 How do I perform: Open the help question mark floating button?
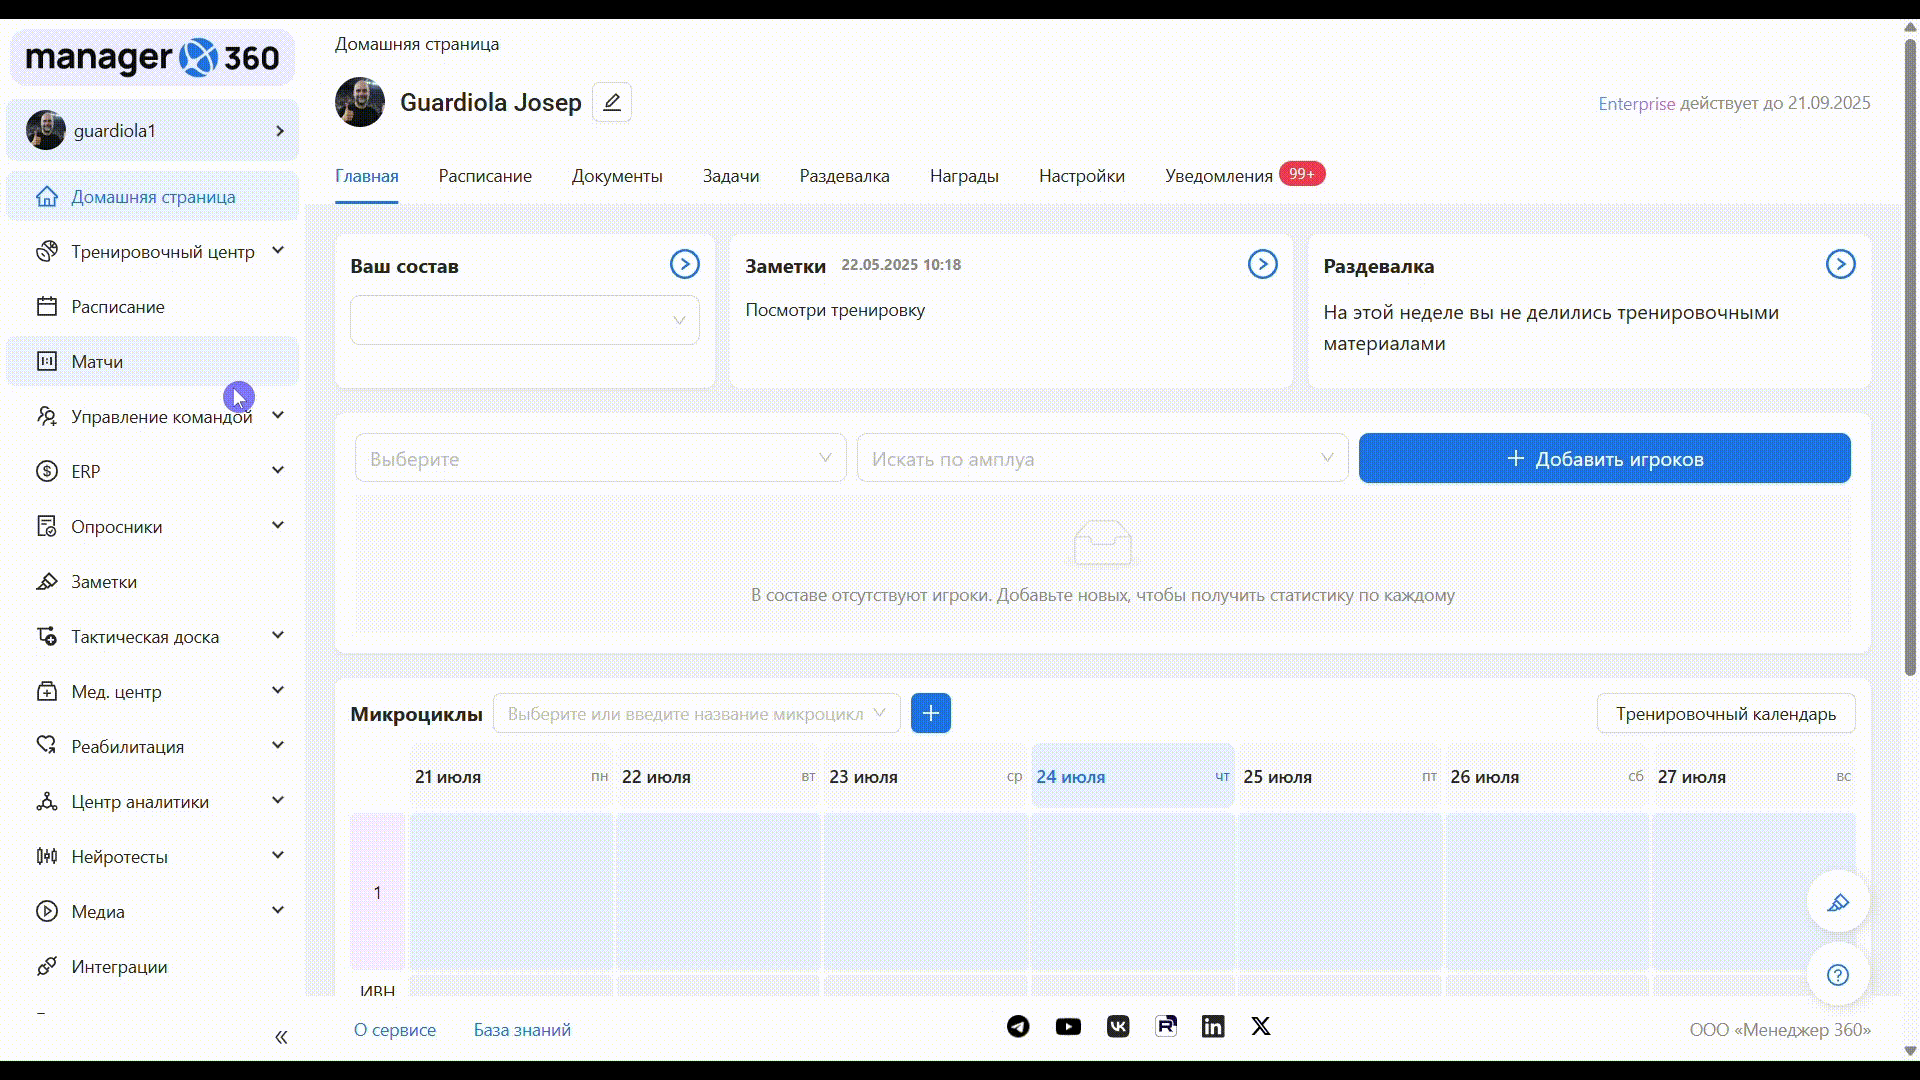point(1838,975)
